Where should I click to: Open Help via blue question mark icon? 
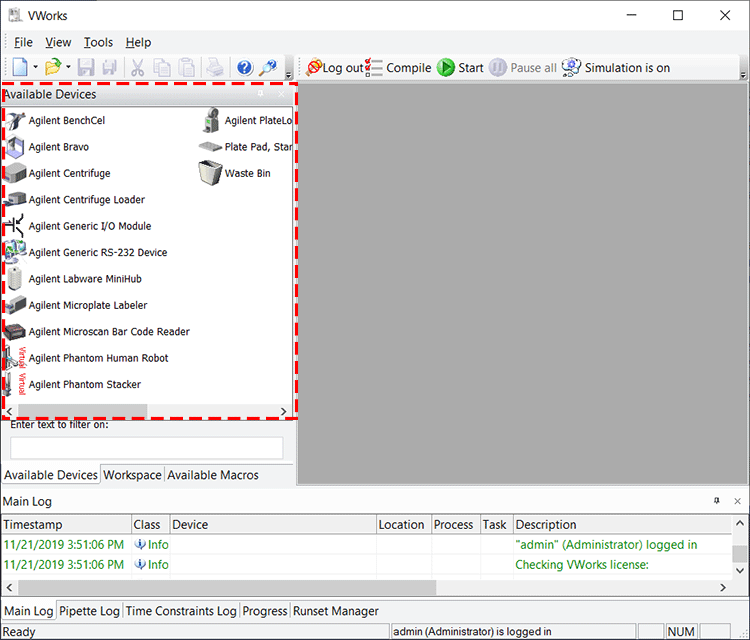244,67
